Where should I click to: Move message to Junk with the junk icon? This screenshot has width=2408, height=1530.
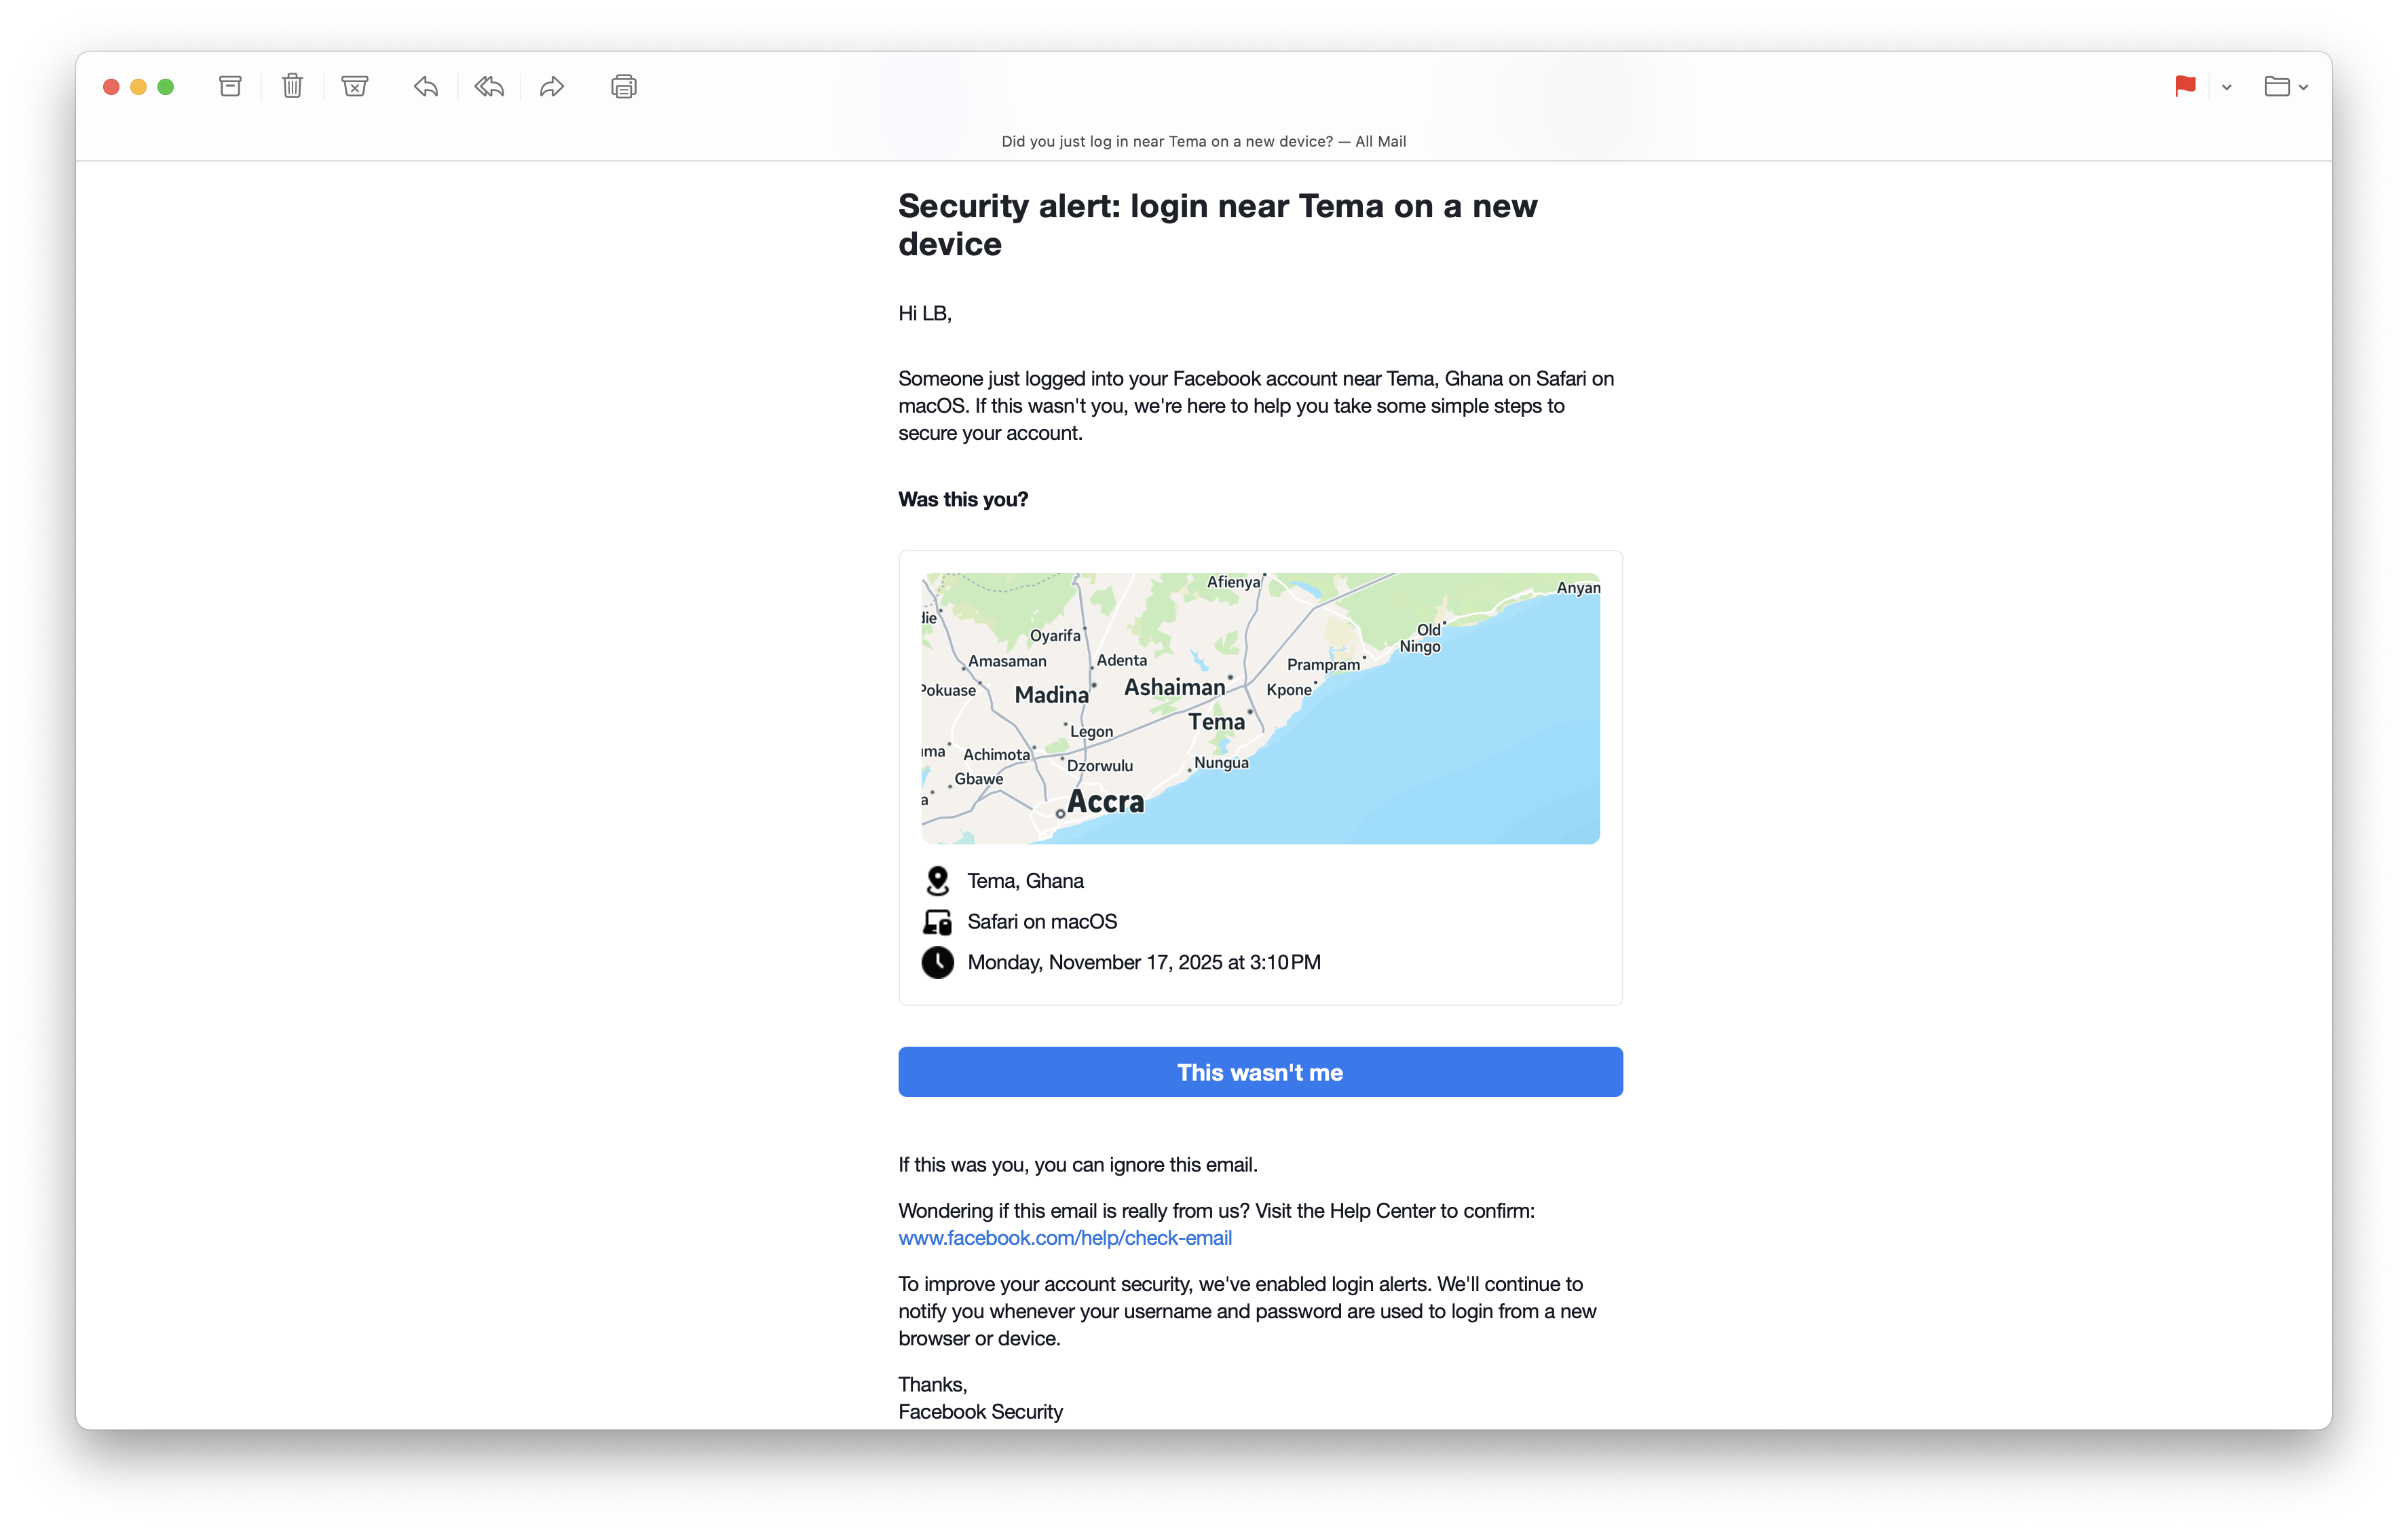point(354,87)
